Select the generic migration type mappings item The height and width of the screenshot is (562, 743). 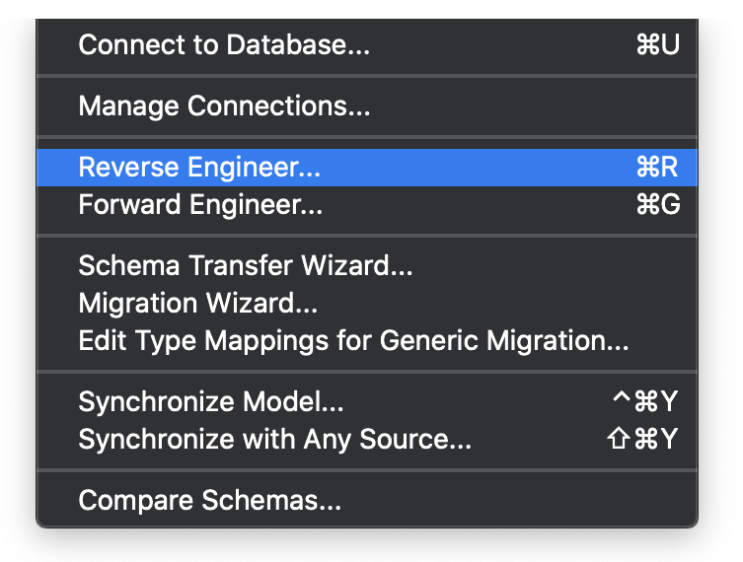click(x=353, y=340)
